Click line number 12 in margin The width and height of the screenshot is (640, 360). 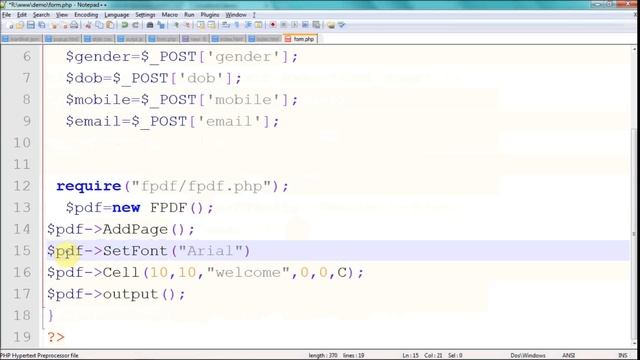(x=22, y=186)
